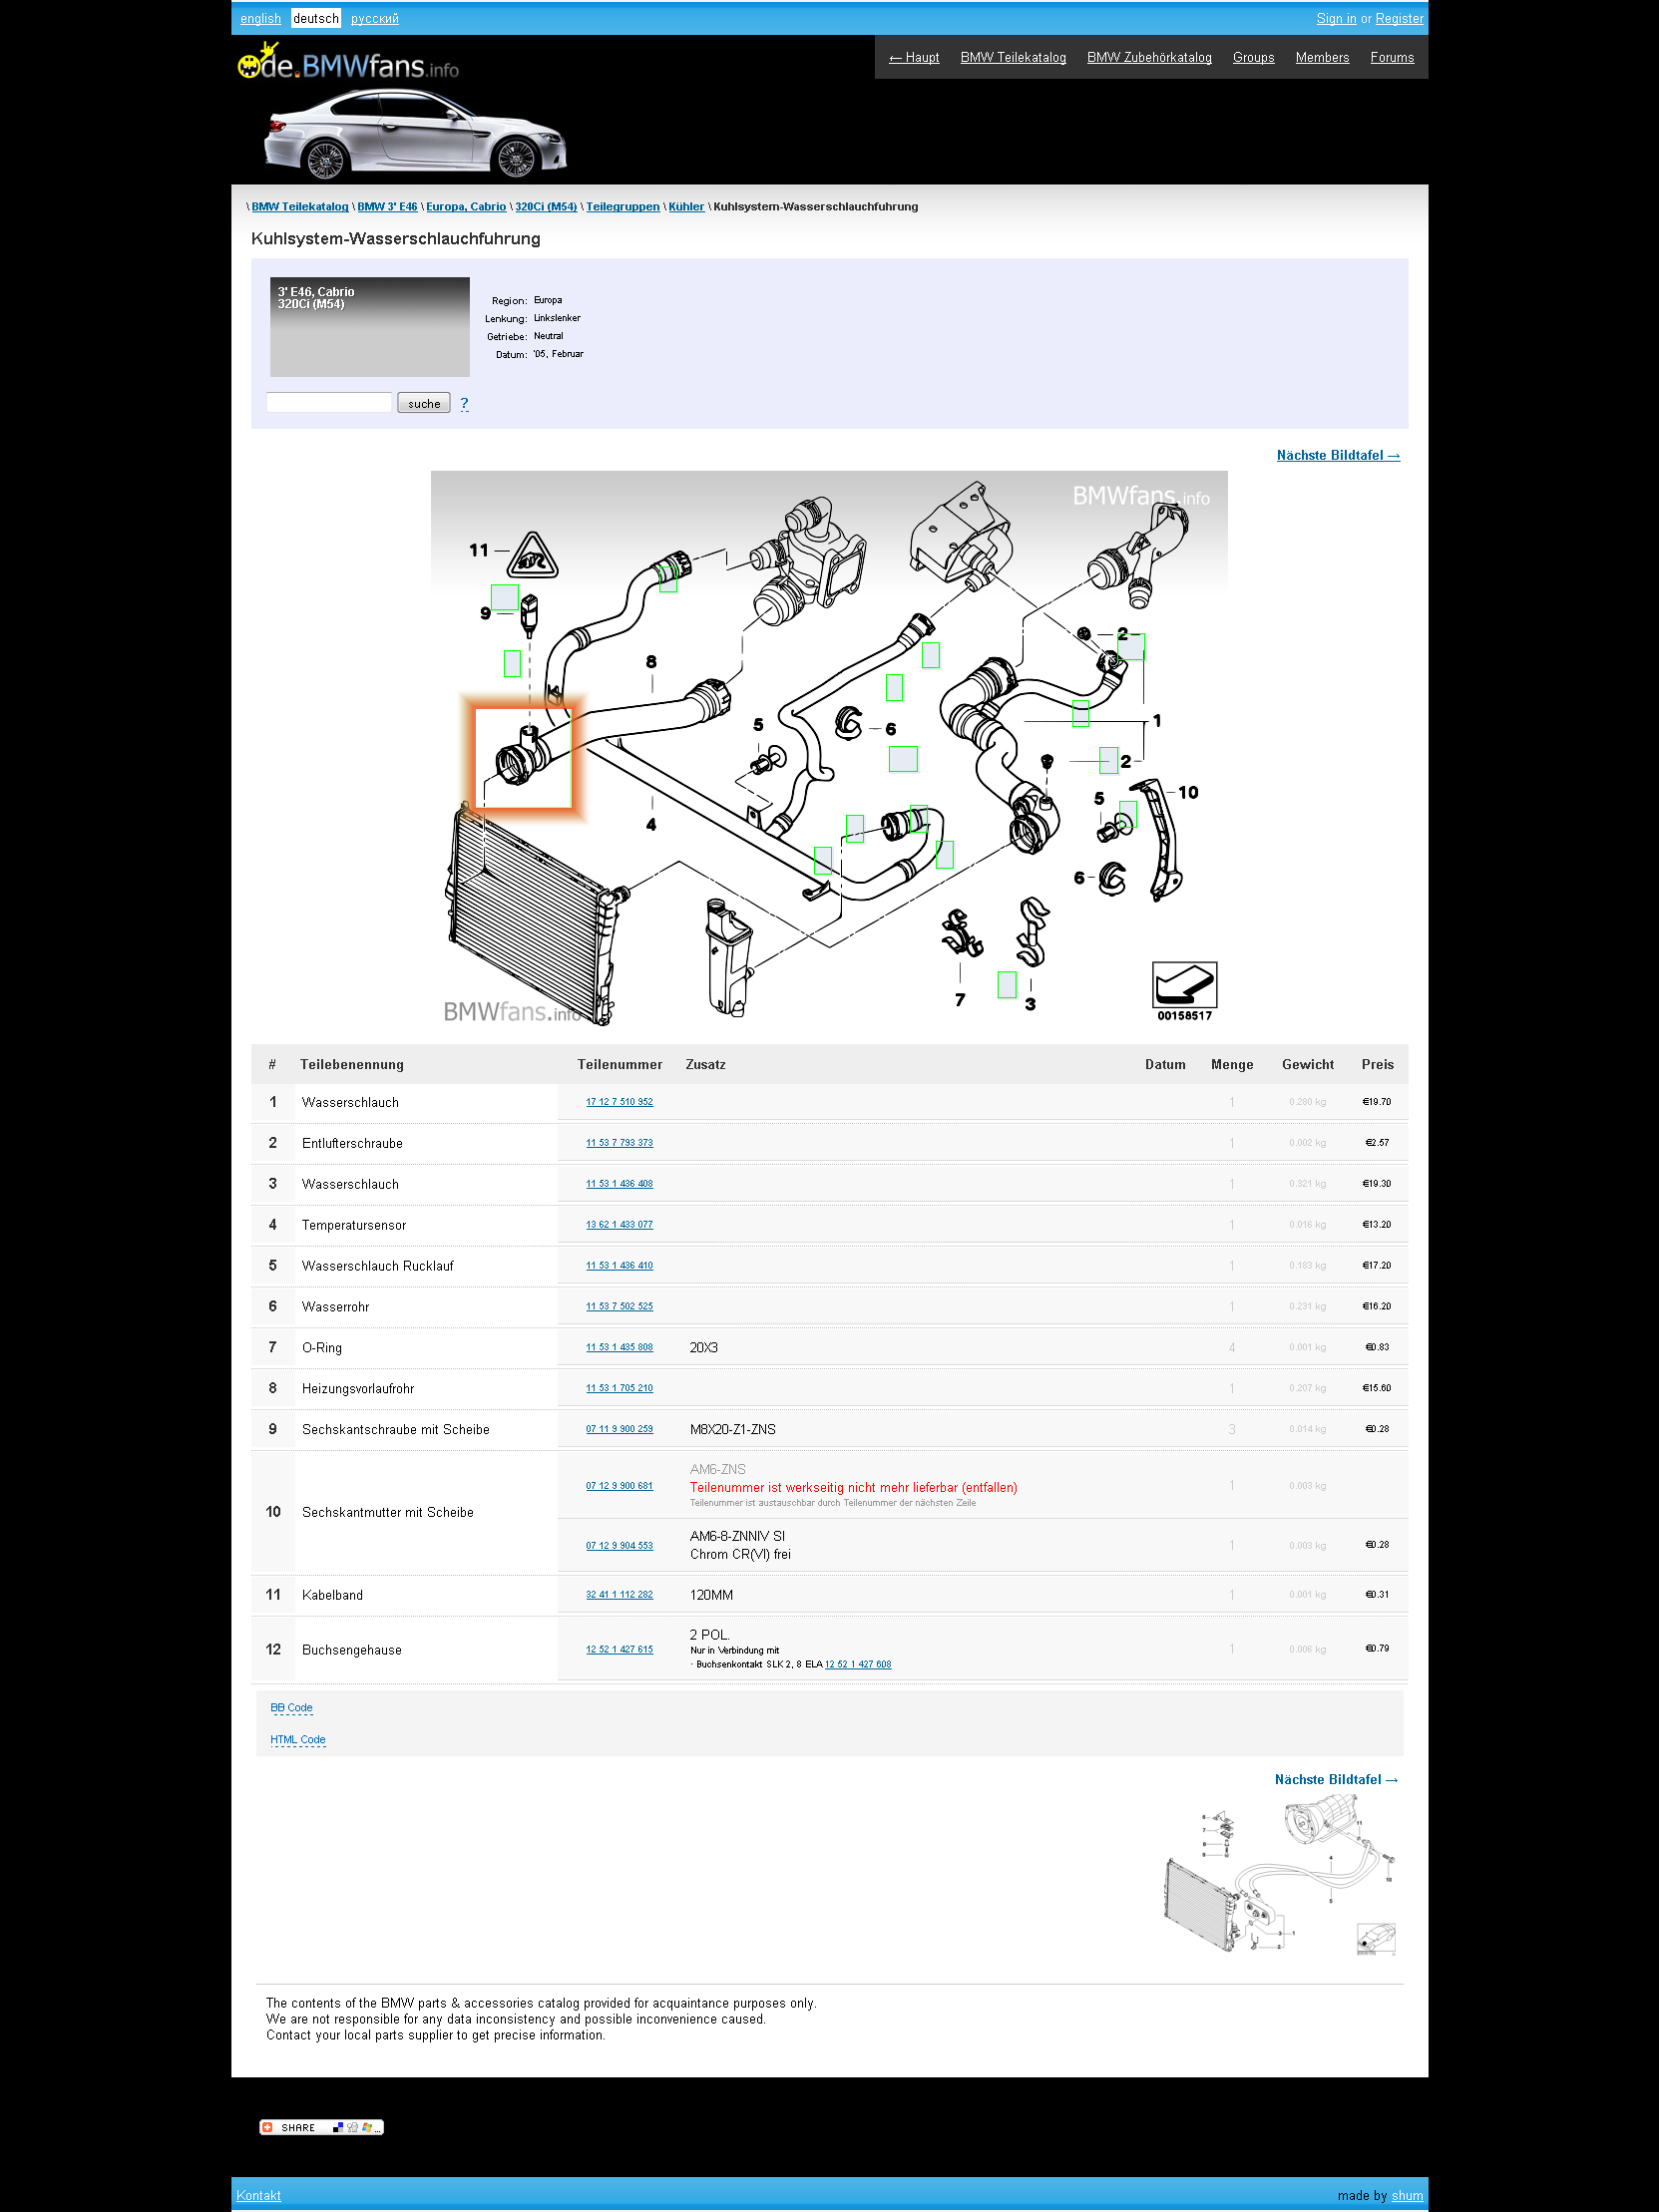Click the BMWfans.info site logo
Screen dimensions: 1659x2212
(x=349, y=65)
